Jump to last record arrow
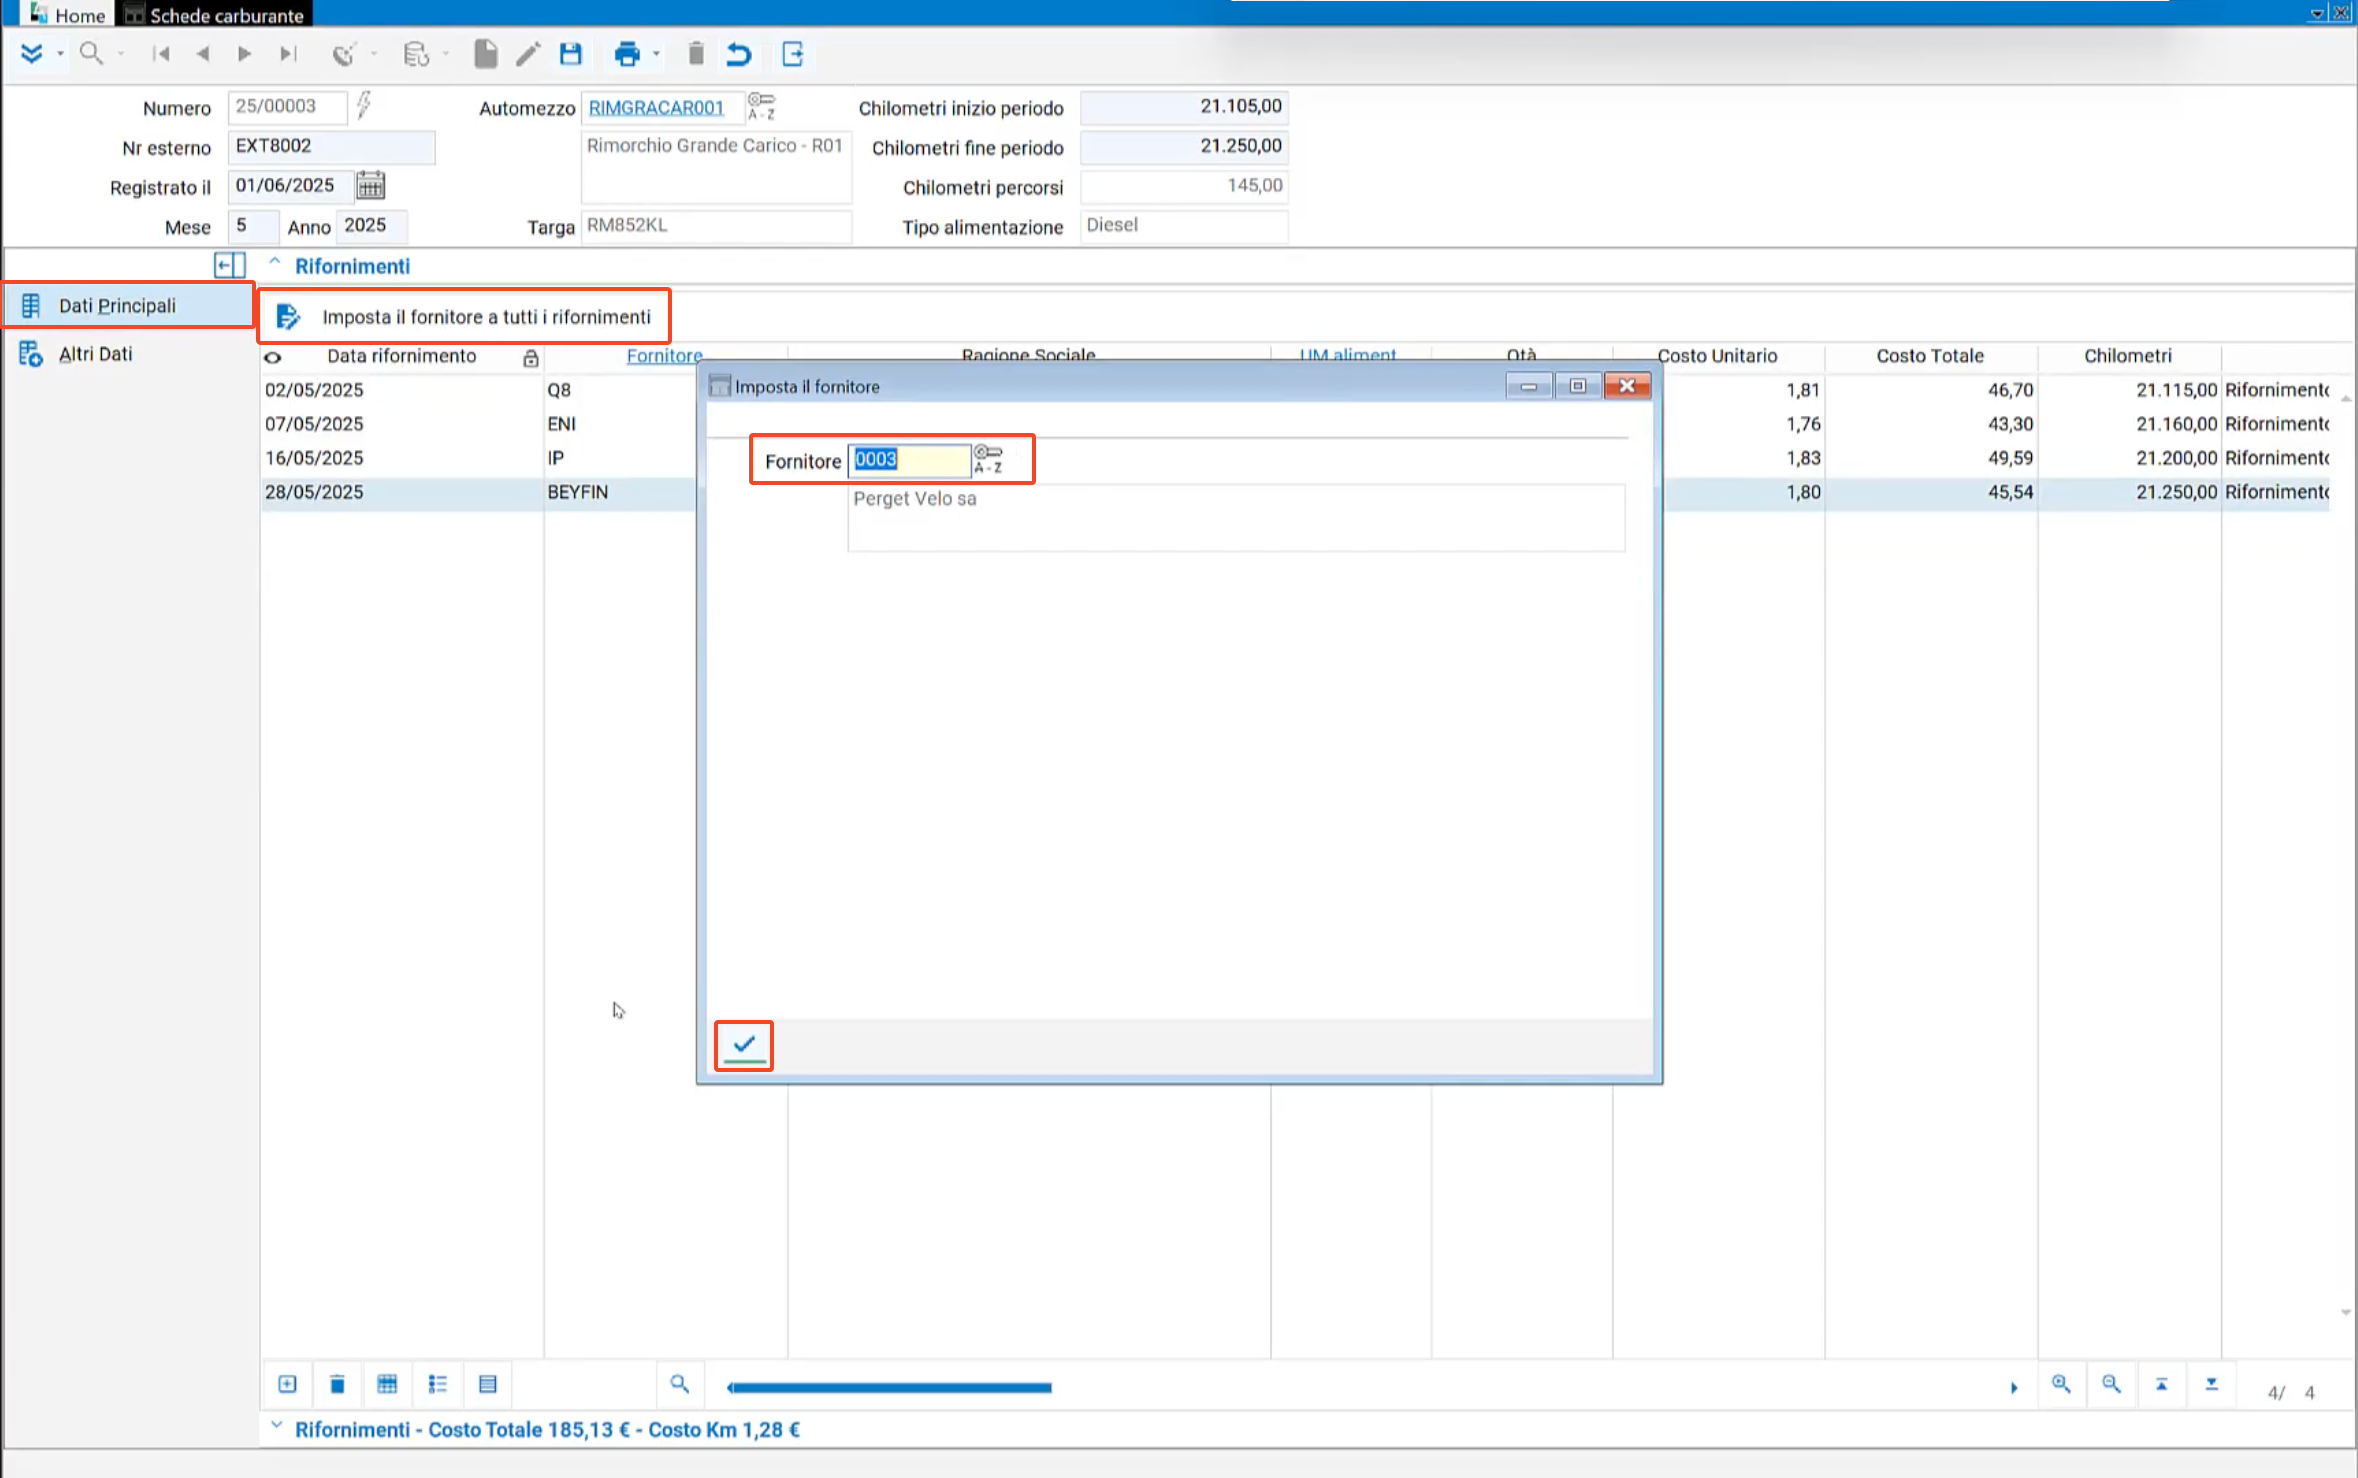Viewport: 2358px width, 1478px height. [x=288, y=54]
